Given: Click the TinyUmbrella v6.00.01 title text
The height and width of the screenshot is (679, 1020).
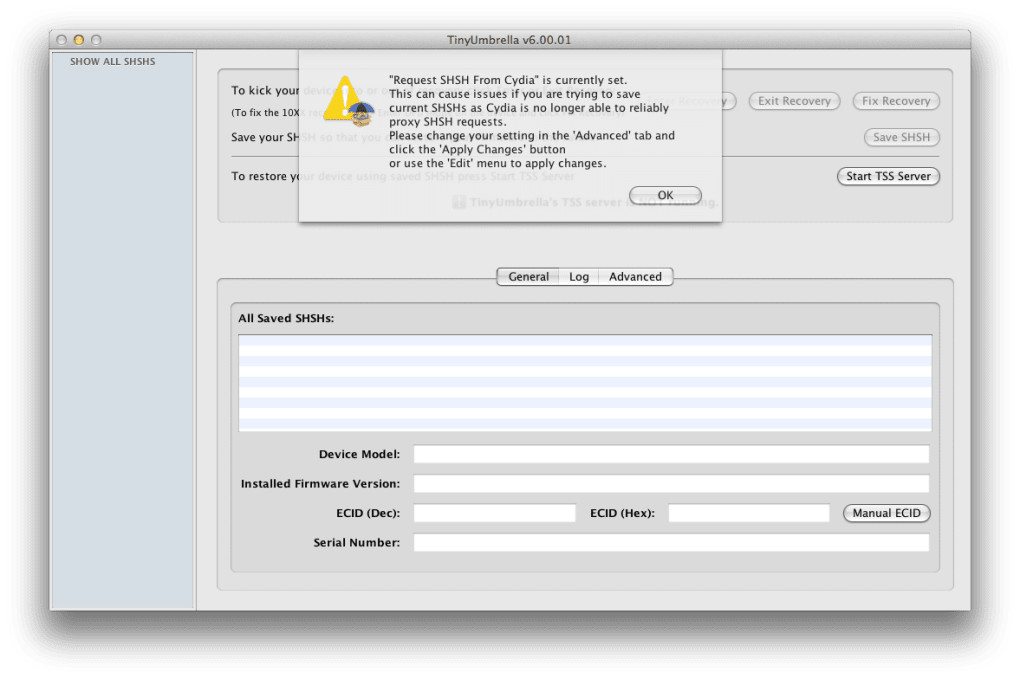Looking at the screenshot, I should [x=509, y=40].
